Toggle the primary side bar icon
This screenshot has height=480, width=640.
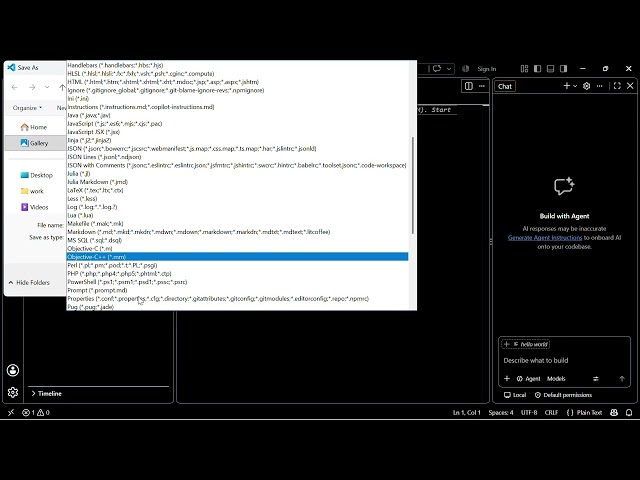[x=538, y=69]
